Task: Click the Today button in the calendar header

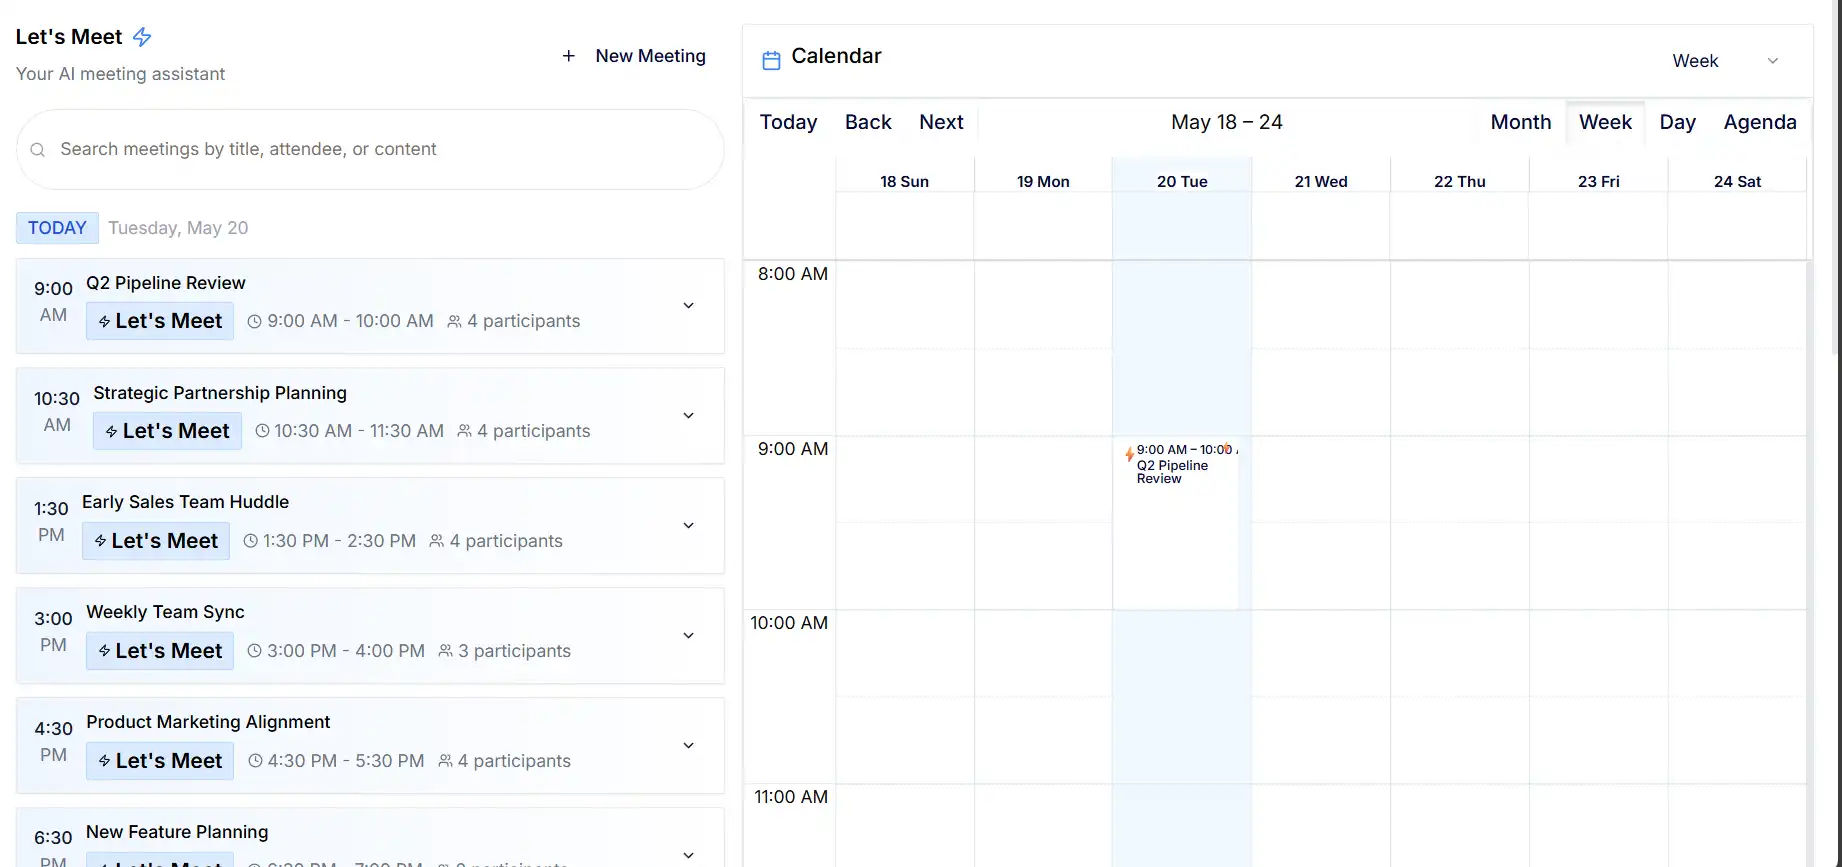Action: point(788,121)
